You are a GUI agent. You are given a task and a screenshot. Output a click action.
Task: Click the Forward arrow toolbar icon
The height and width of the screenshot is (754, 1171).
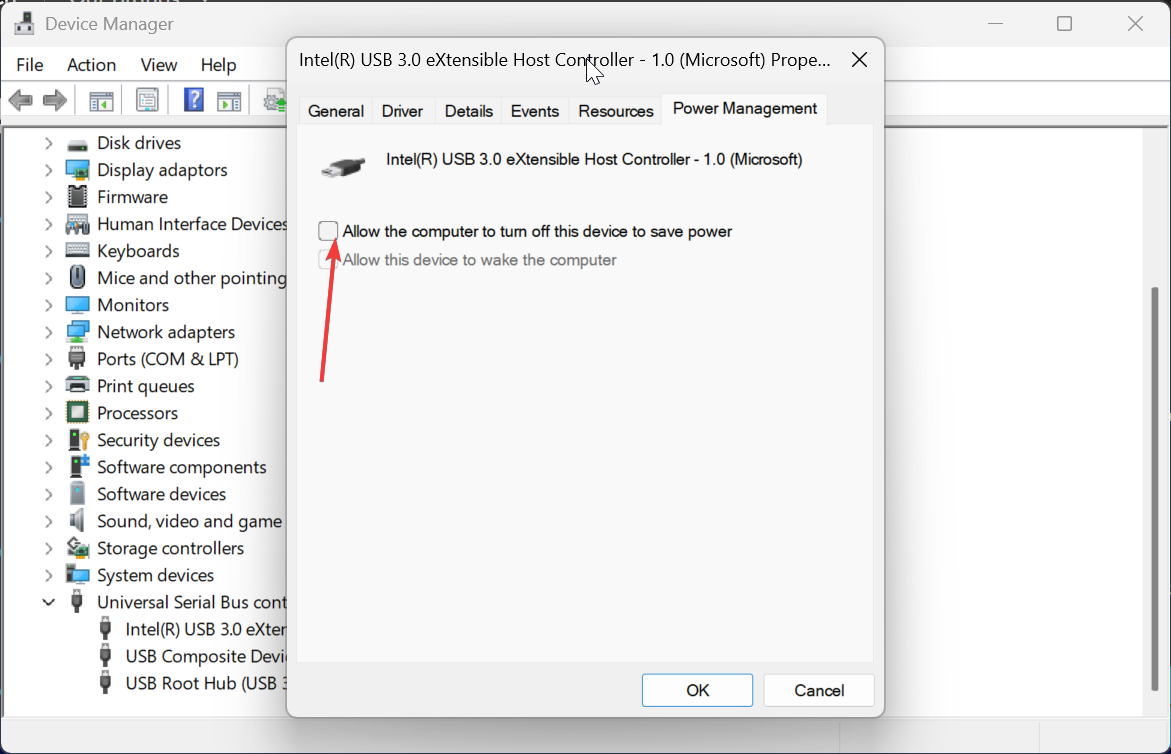(55, 100)
